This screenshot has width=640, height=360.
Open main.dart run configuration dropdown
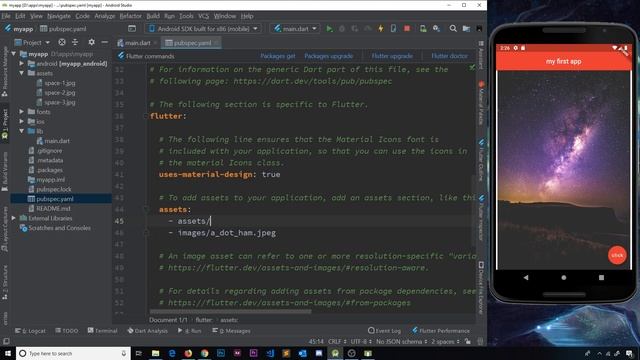pyautogui.click(x=296, y=29)
